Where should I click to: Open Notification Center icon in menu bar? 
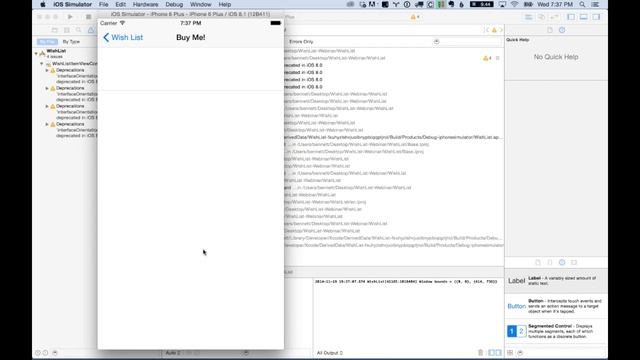595,4
